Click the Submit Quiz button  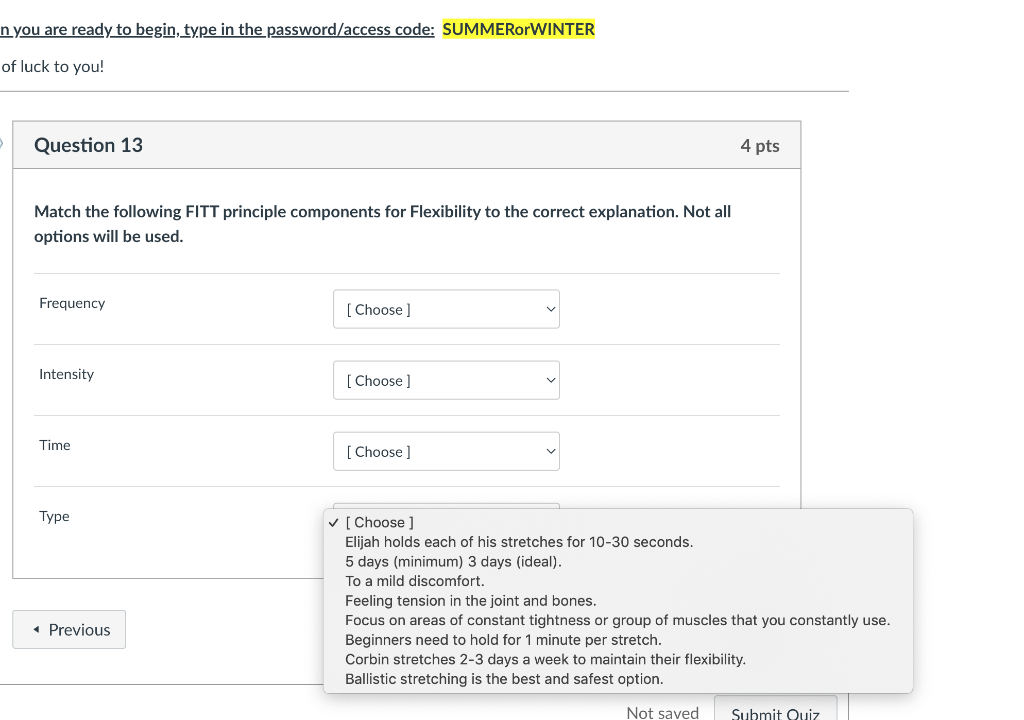pos(776,712)
